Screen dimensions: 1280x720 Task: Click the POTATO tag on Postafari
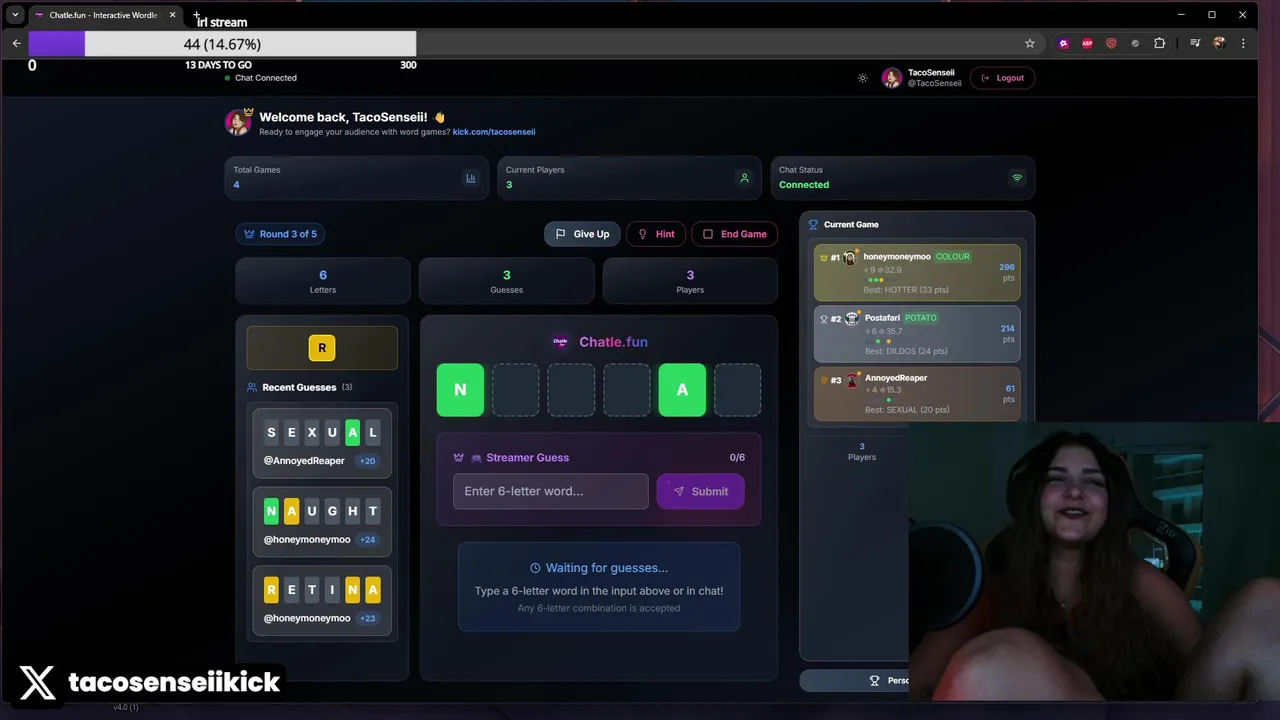pos(921,318)
